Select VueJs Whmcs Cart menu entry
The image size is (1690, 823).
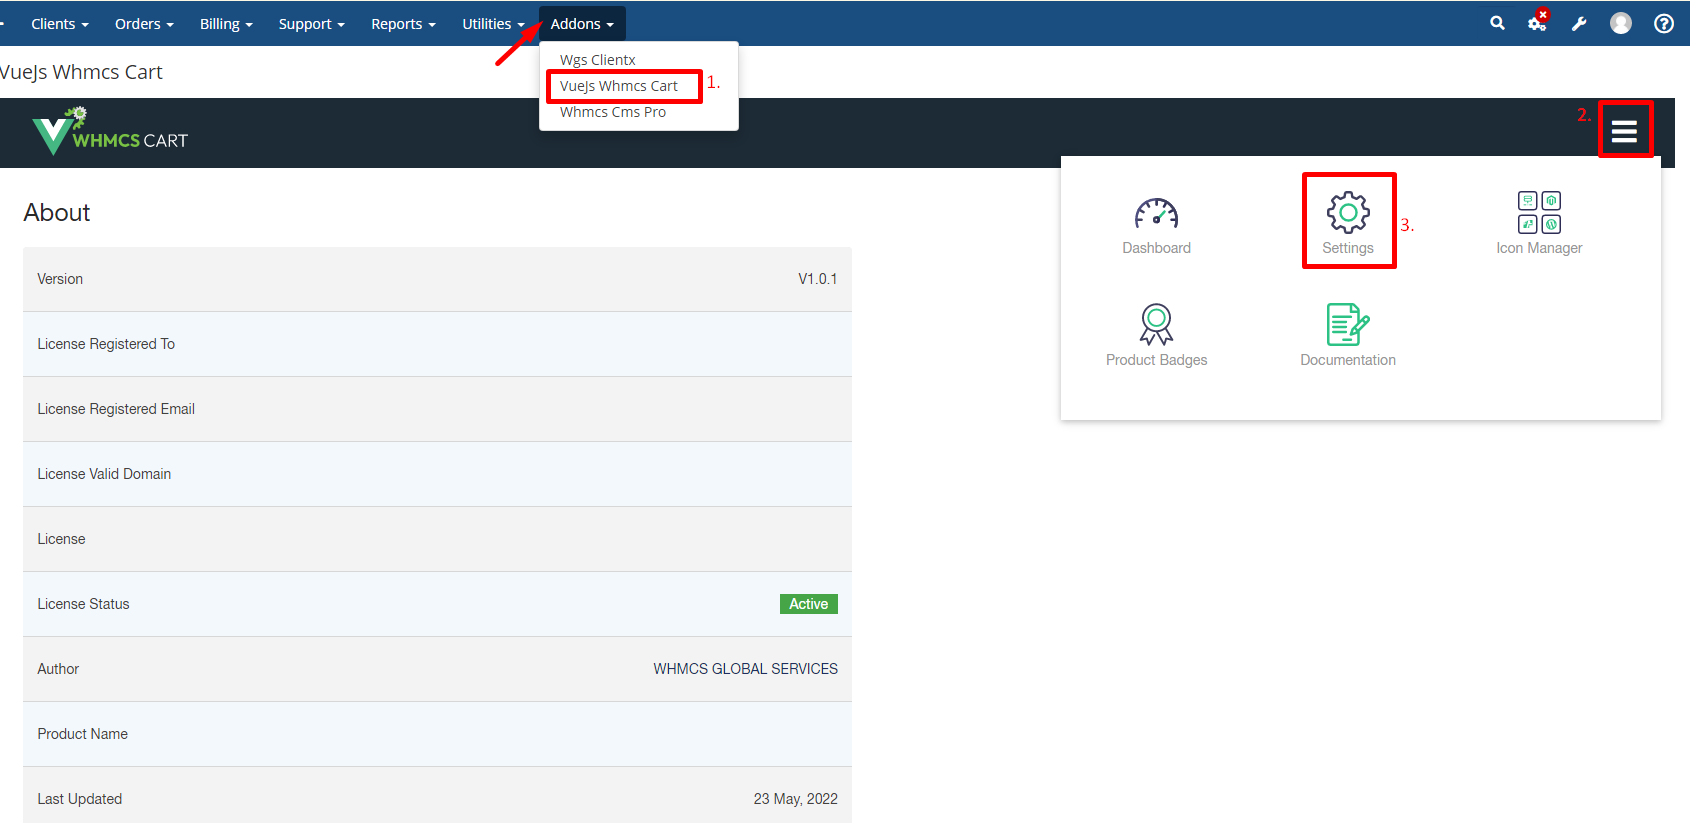click(x=619, y=86)
